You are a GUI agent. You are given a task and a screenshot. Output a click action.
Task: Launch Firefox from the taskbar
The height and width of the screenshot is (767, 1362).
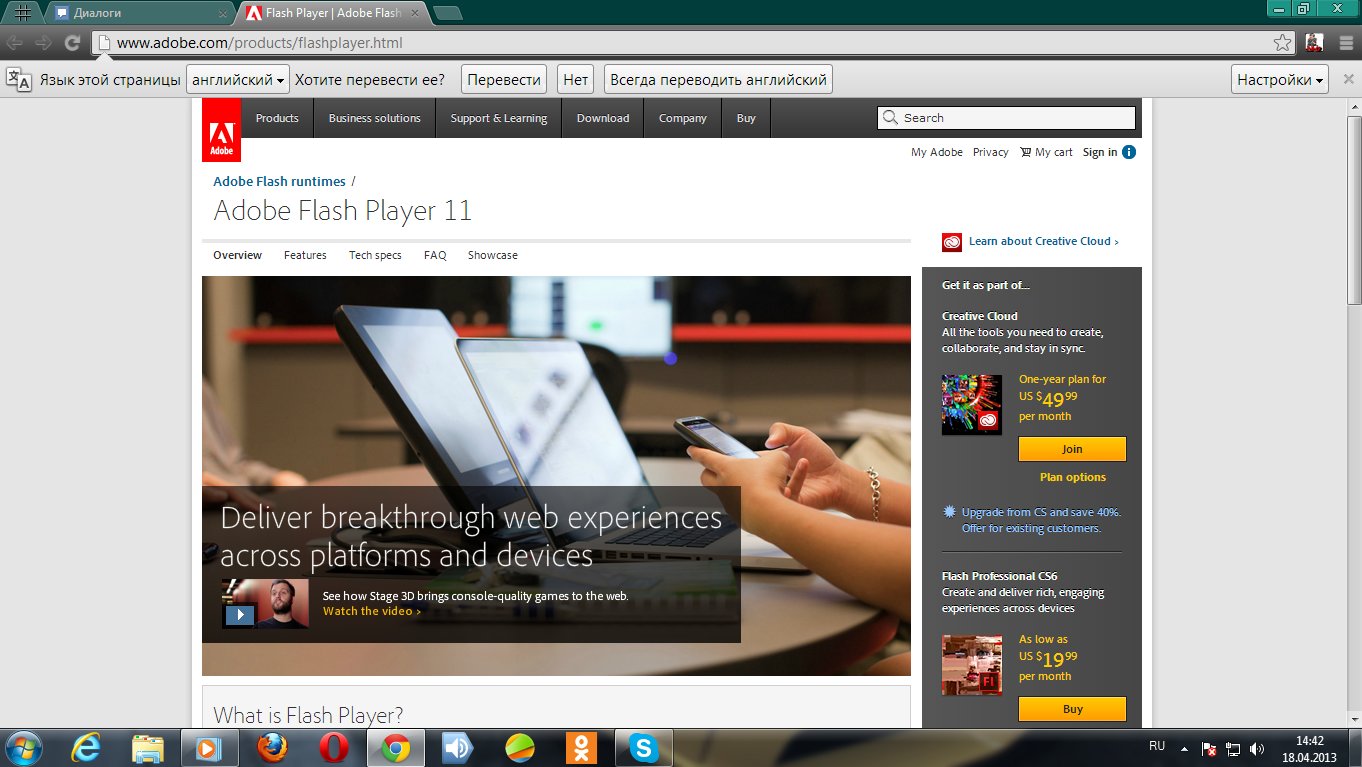click(271, 748)
